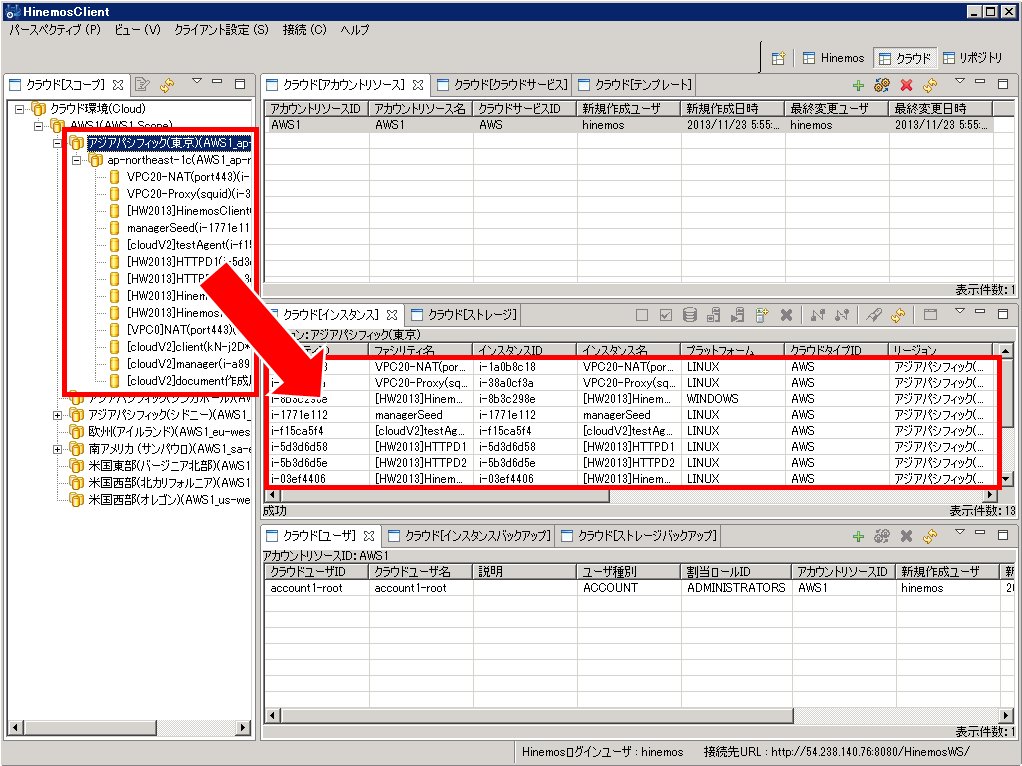Select 米国西部(オレゴン) in the scope tree
This screenshot has width=1022, height=766.
pyautogui.click(x=160, y=500)
